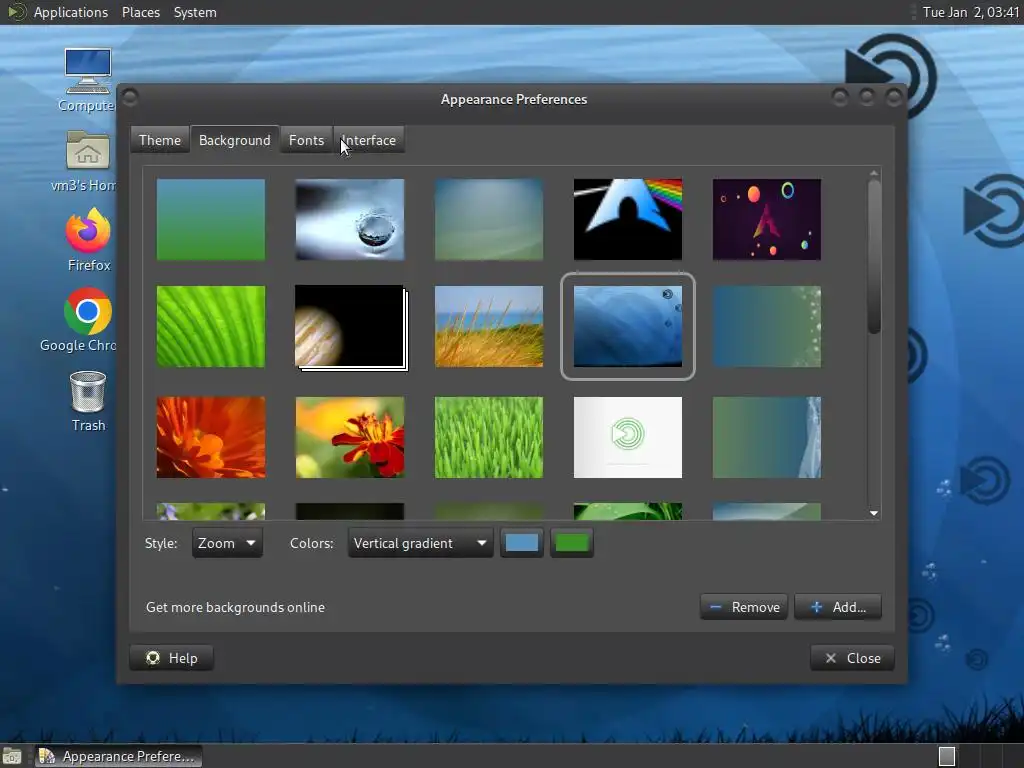Select the soft green waves wallpaper thumbnail
This screenshot has height=768, width=1024.
(x=489, y=219)
